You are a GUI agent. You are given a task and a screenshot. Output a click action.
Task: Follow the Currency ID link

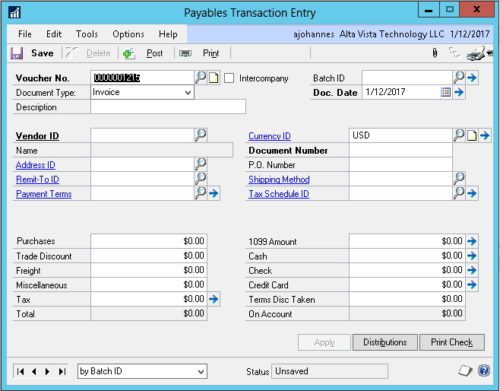tap(270, 136)
